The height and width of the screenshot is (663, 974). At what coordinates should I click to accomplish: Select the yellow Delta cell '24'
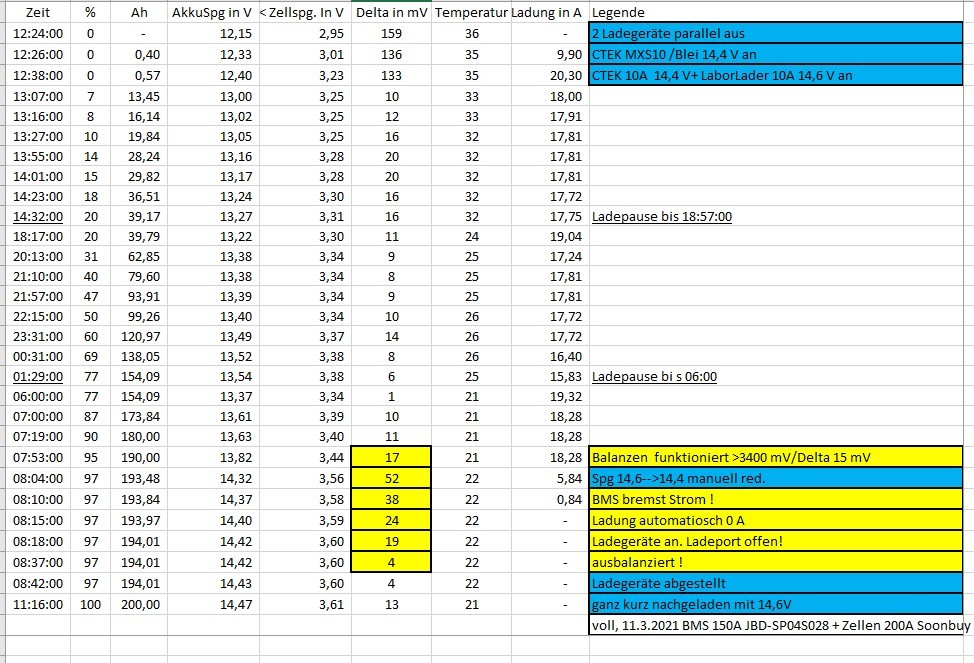391,521
